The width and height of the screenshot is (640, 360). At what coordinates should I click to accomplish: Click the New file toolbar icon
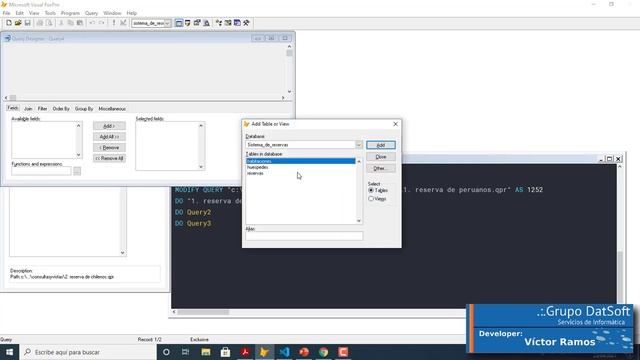click(9, 23)
